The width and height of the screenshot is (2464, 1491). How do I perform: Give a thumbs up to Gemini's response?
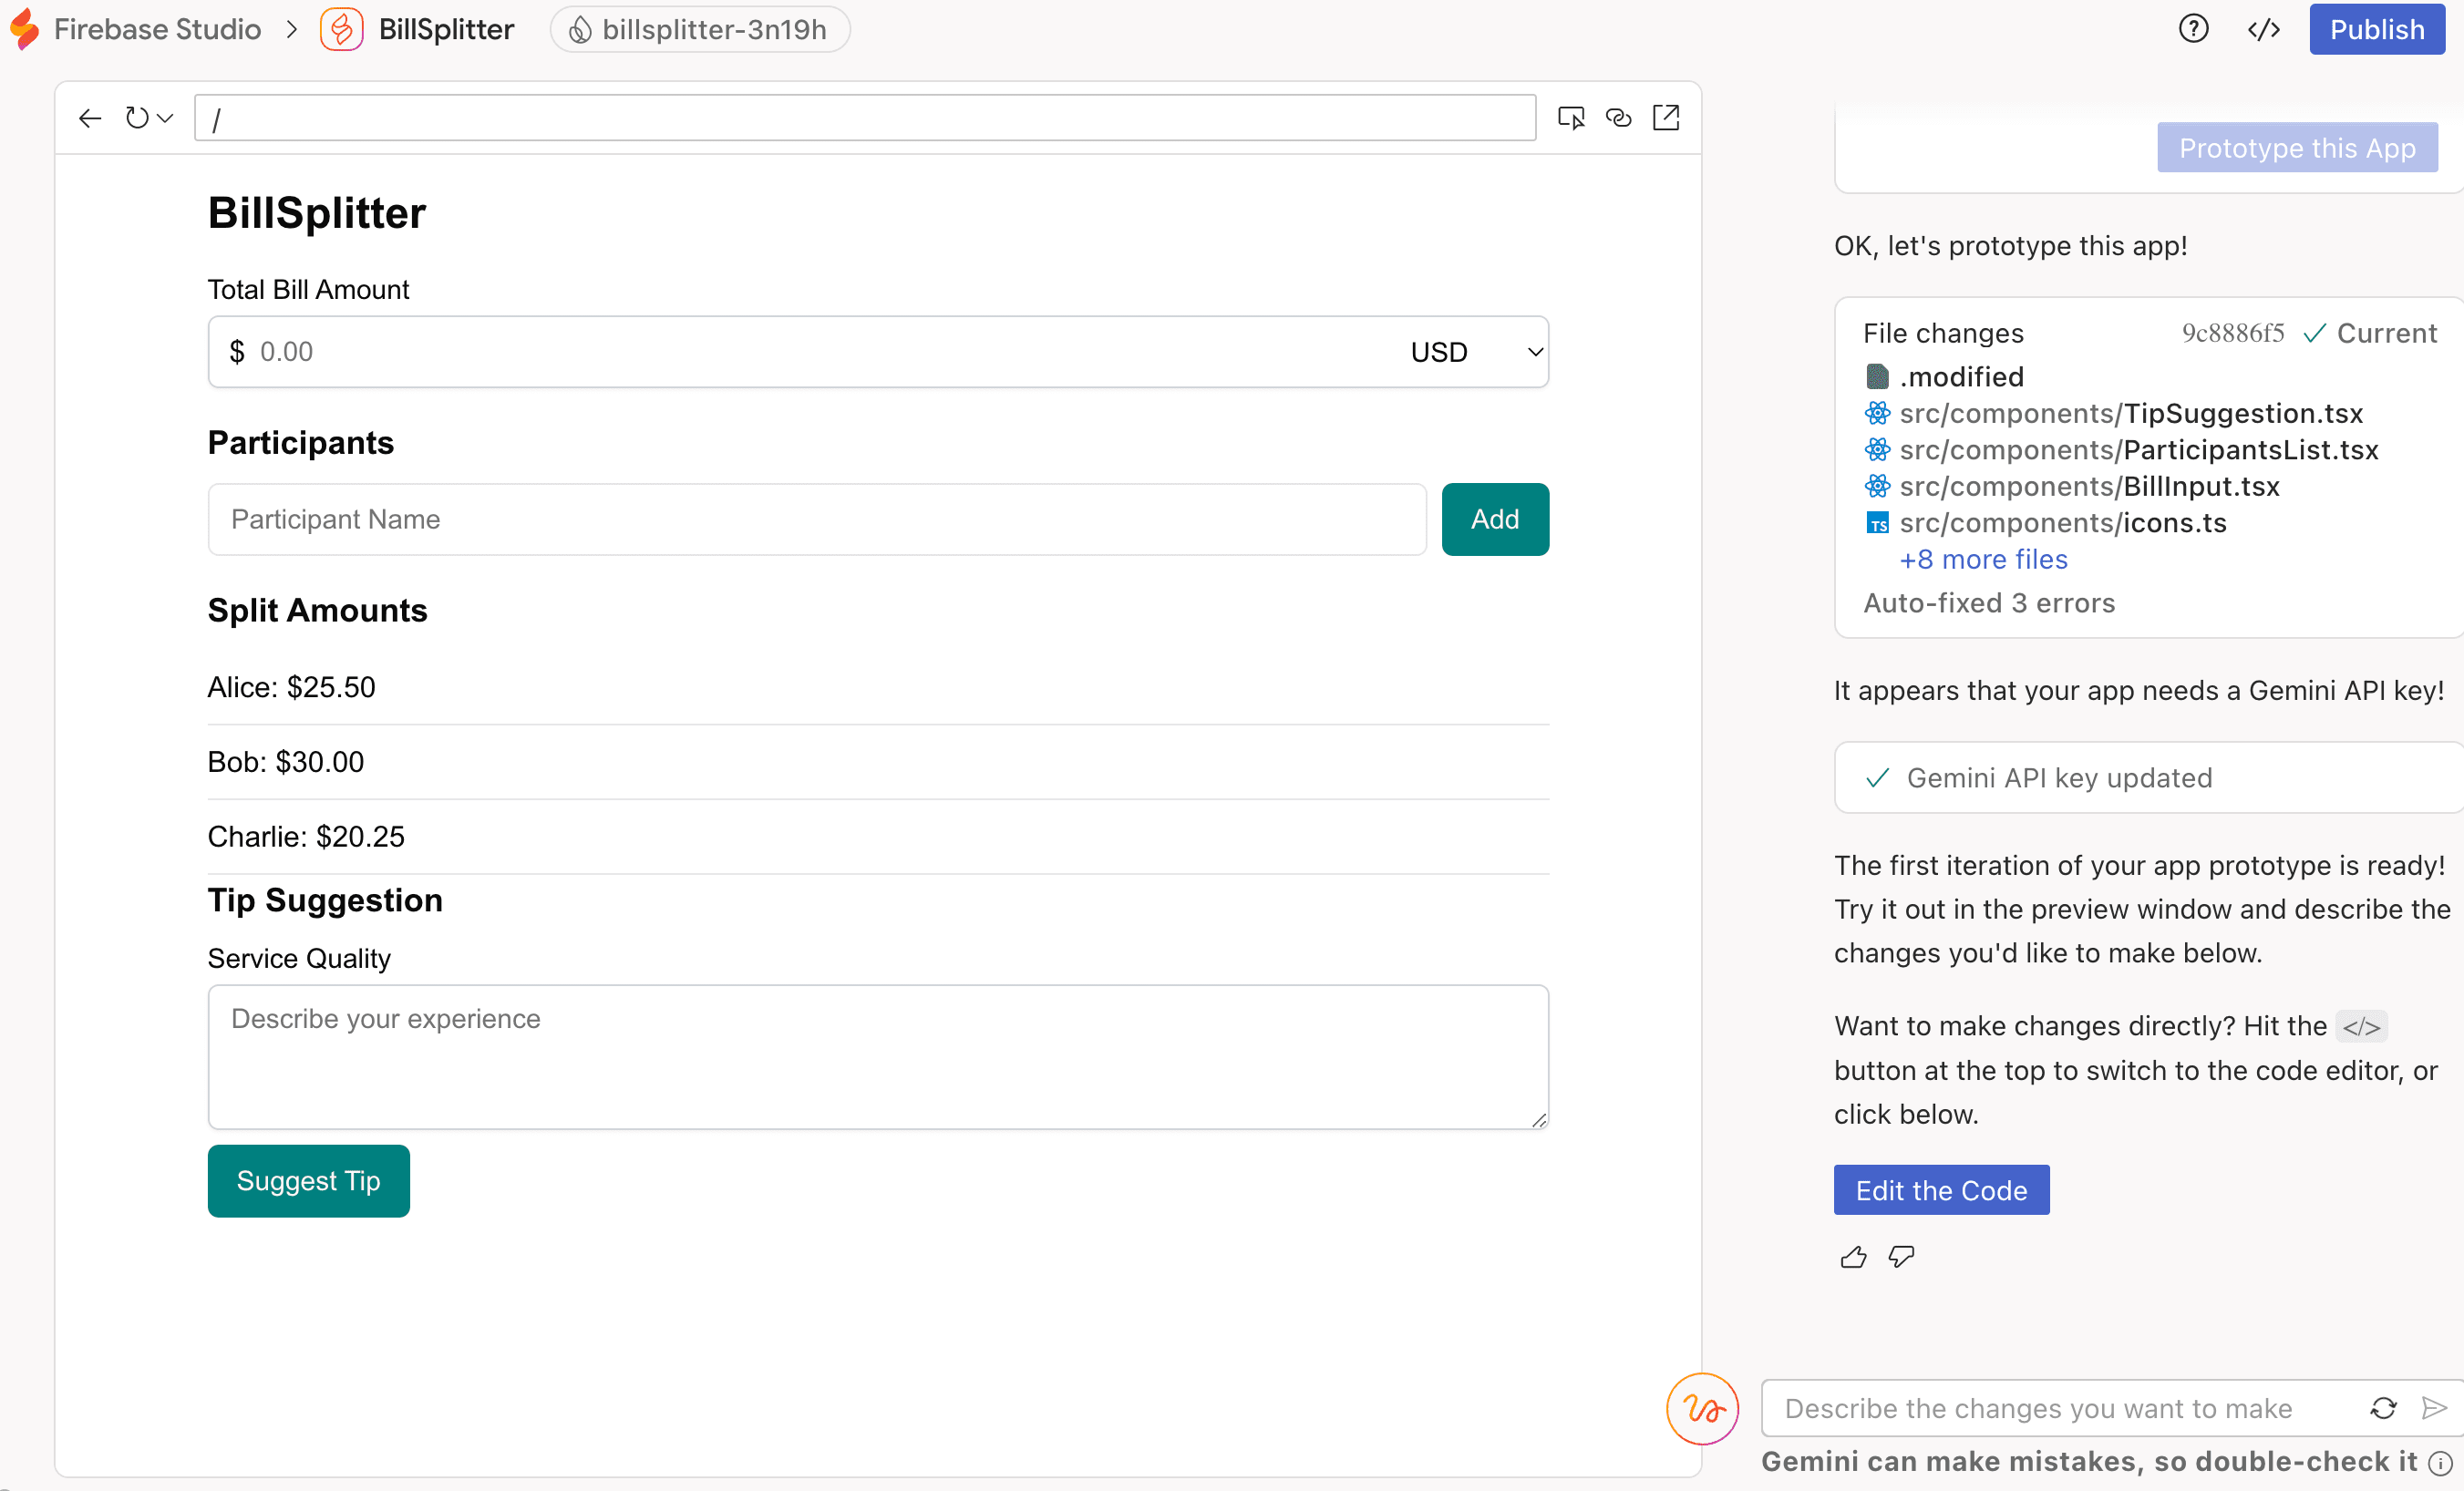coord(1852,1257)
